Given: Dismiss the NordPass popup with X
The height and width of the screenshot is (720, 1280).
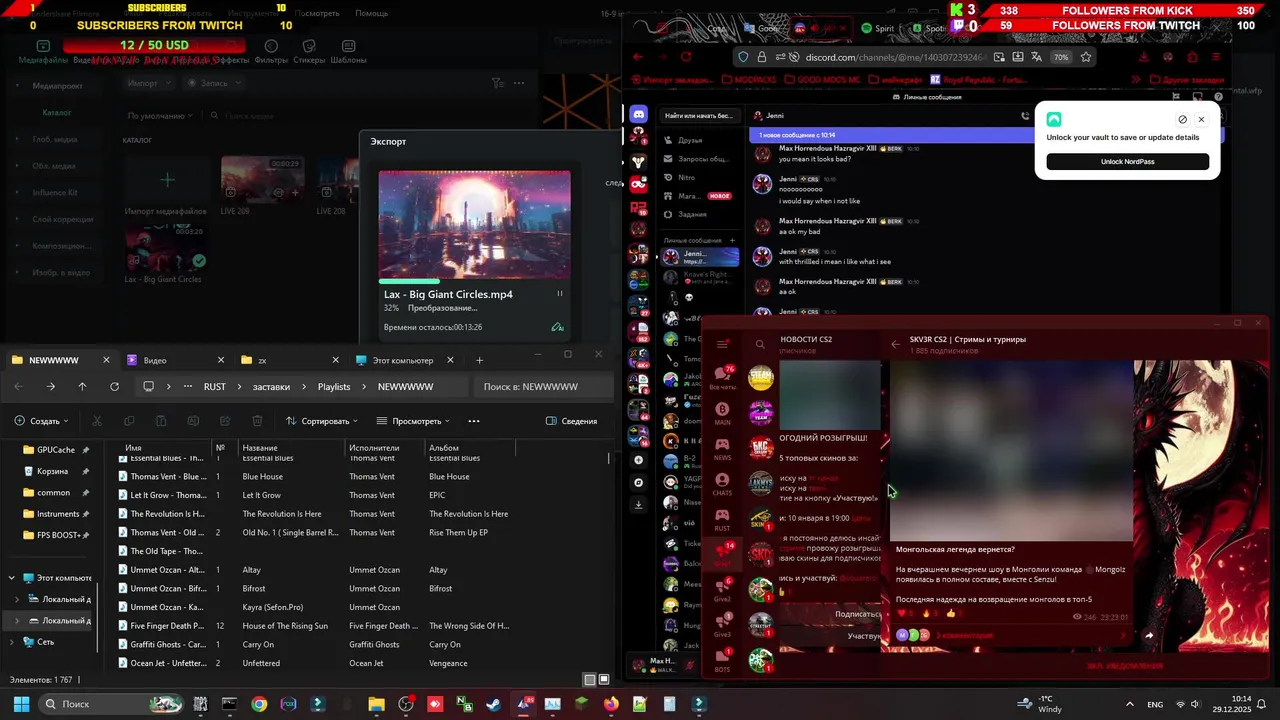Looking at the screenshot, I should [1201, 119].
